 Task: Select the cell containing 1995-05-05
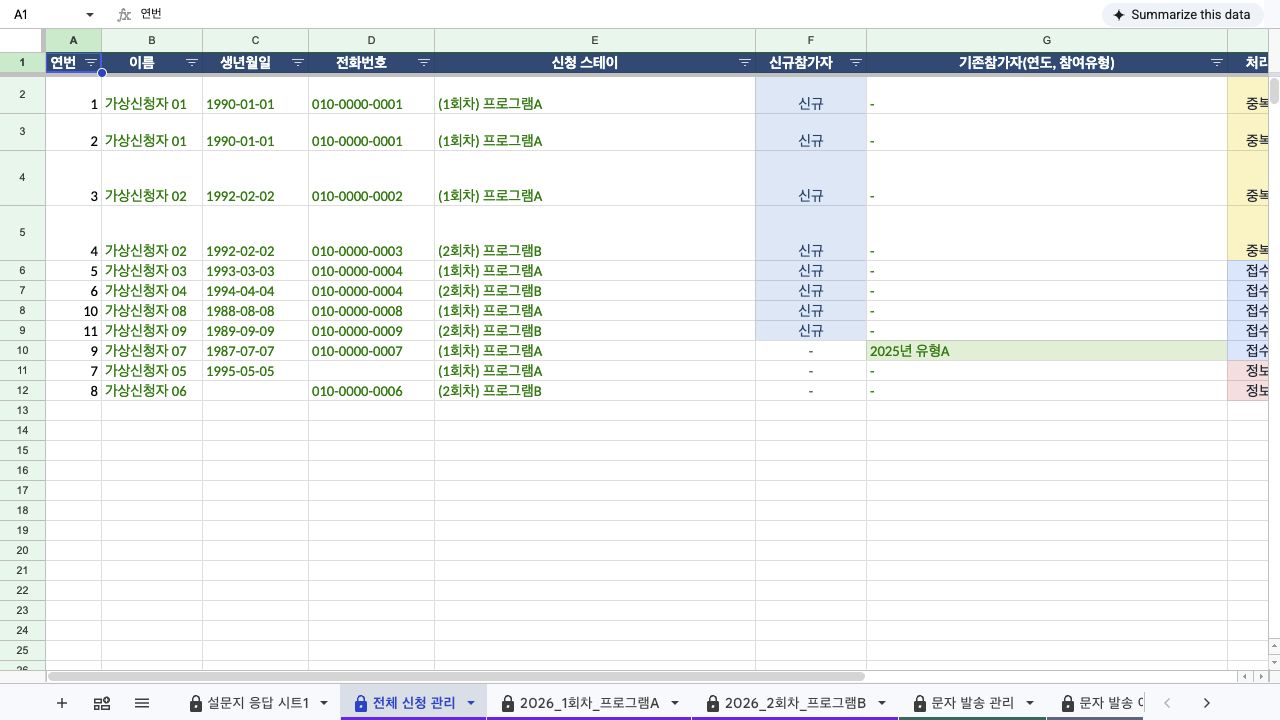coord(255,371)
